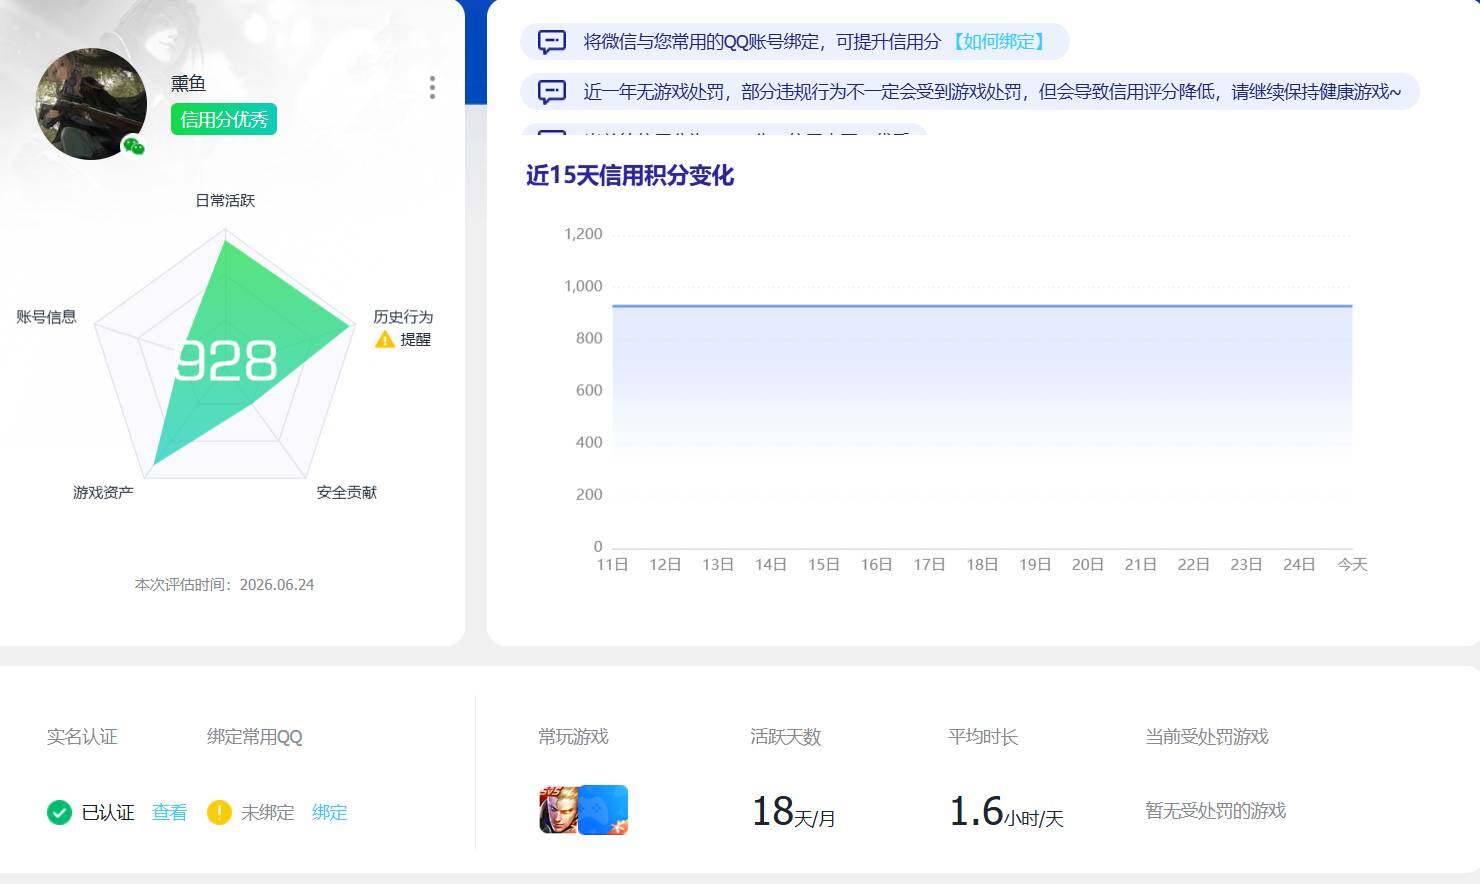Select the 游戏资产 radar label
Image resolution: width=1480 pixels, height=884 pixels.
(103, 492)
